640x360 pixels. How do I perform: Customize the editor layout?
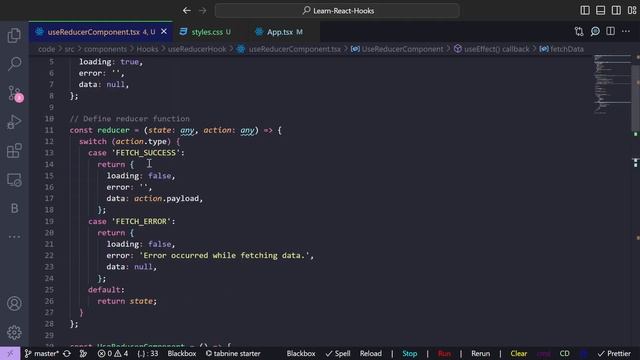pyautogui.click(x=632, y=10)
